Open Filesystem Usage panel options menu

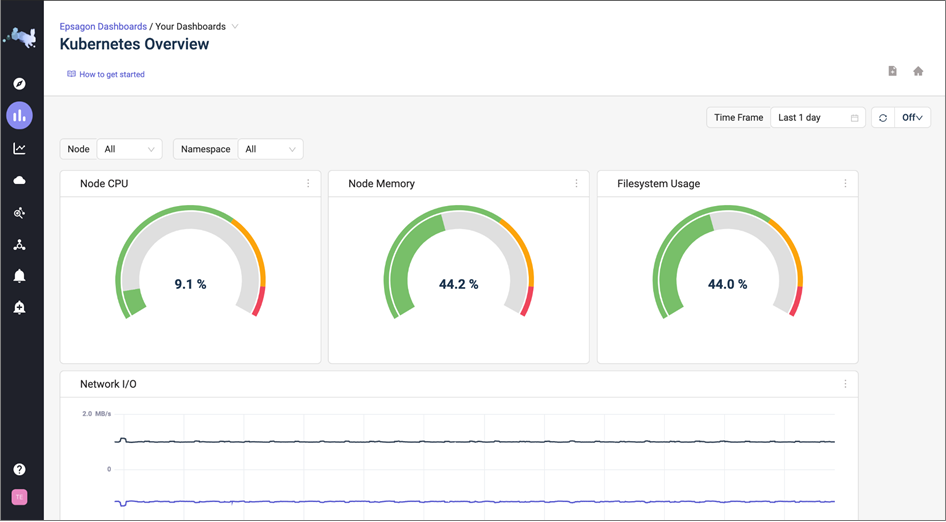(845, 183)
